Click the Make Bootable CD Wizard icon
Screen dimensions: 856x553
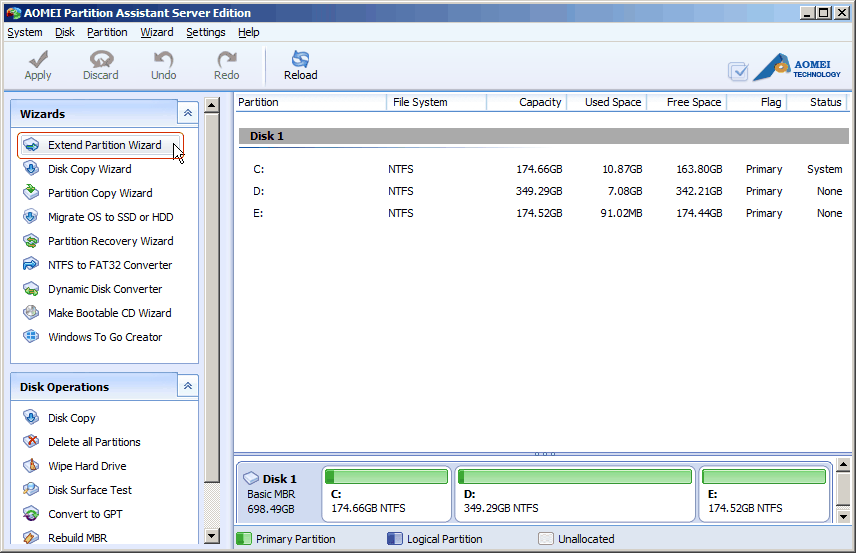pyautogui.click(x=31, y=312)
